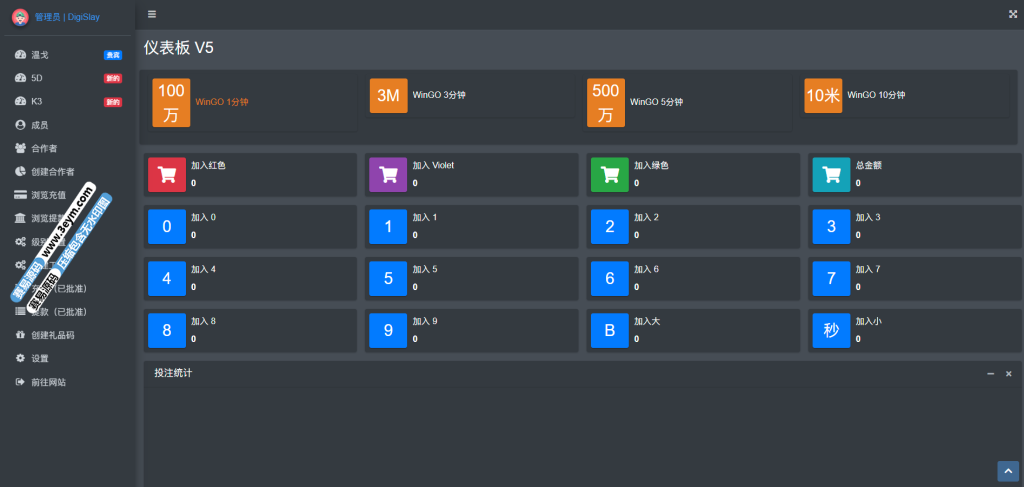Open the 5D sidebar item
Image resolution: width=1024 pixels, height=487 pixels.
click(x=37, y=78)
